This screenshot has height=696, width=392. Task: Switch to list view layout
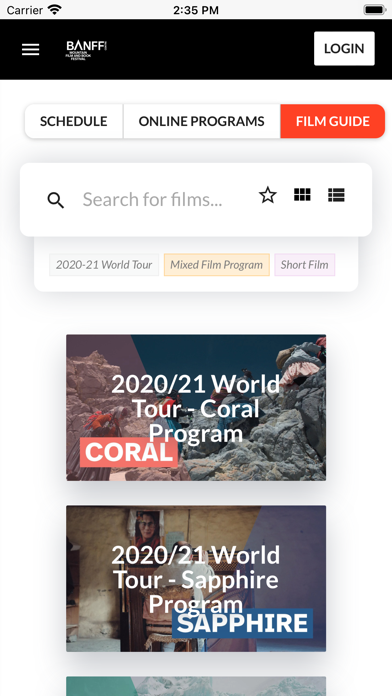336,195
